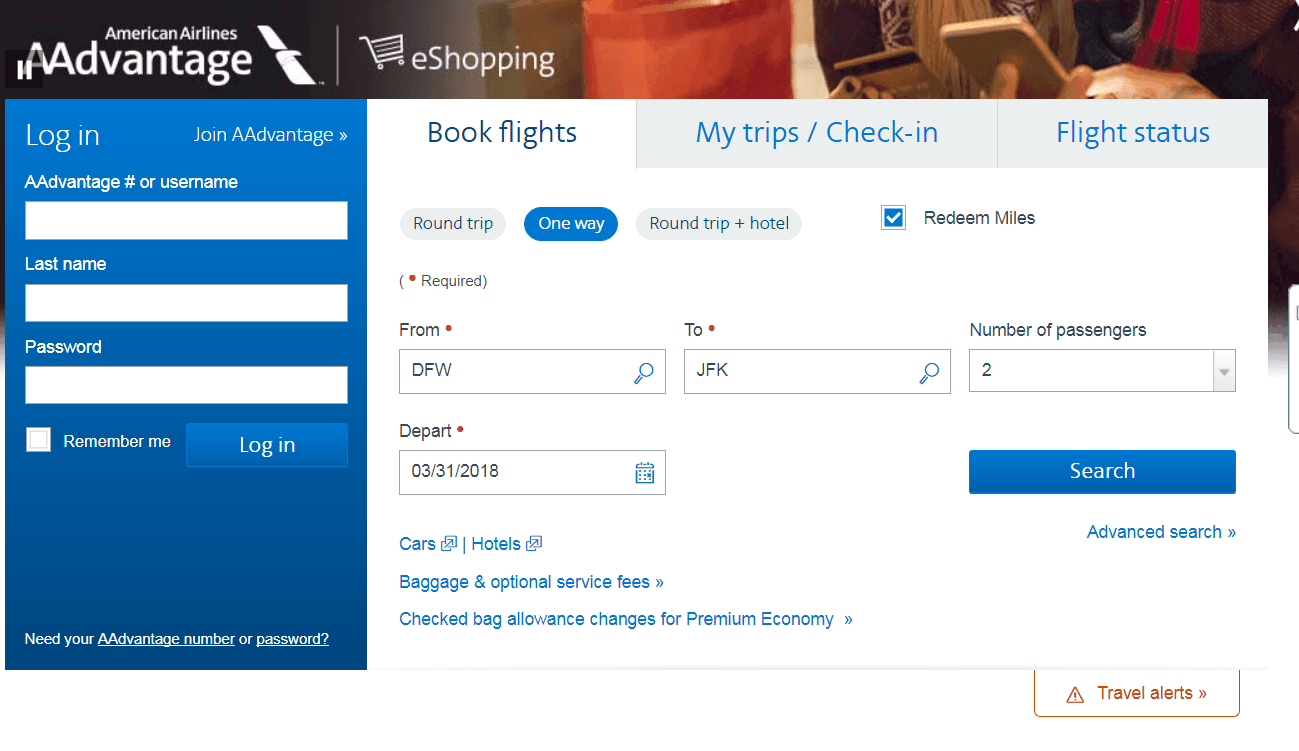
Task: Click the Search button
Action: coord(1101,471)
